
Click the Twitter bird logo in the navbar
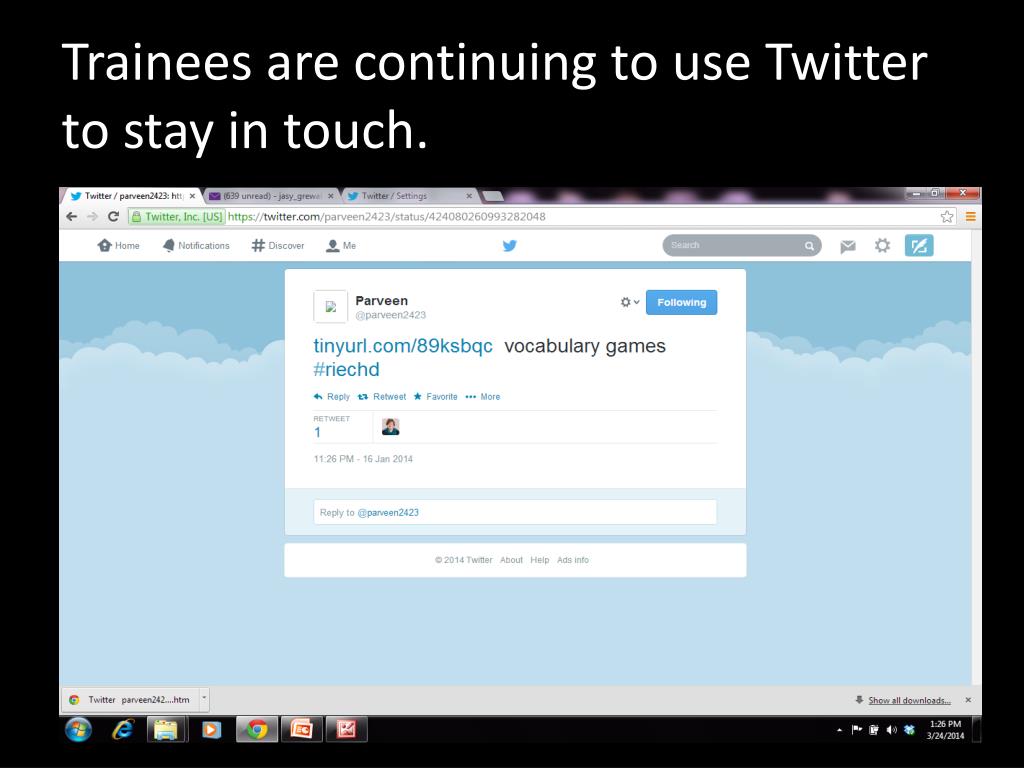coord(510,246)
